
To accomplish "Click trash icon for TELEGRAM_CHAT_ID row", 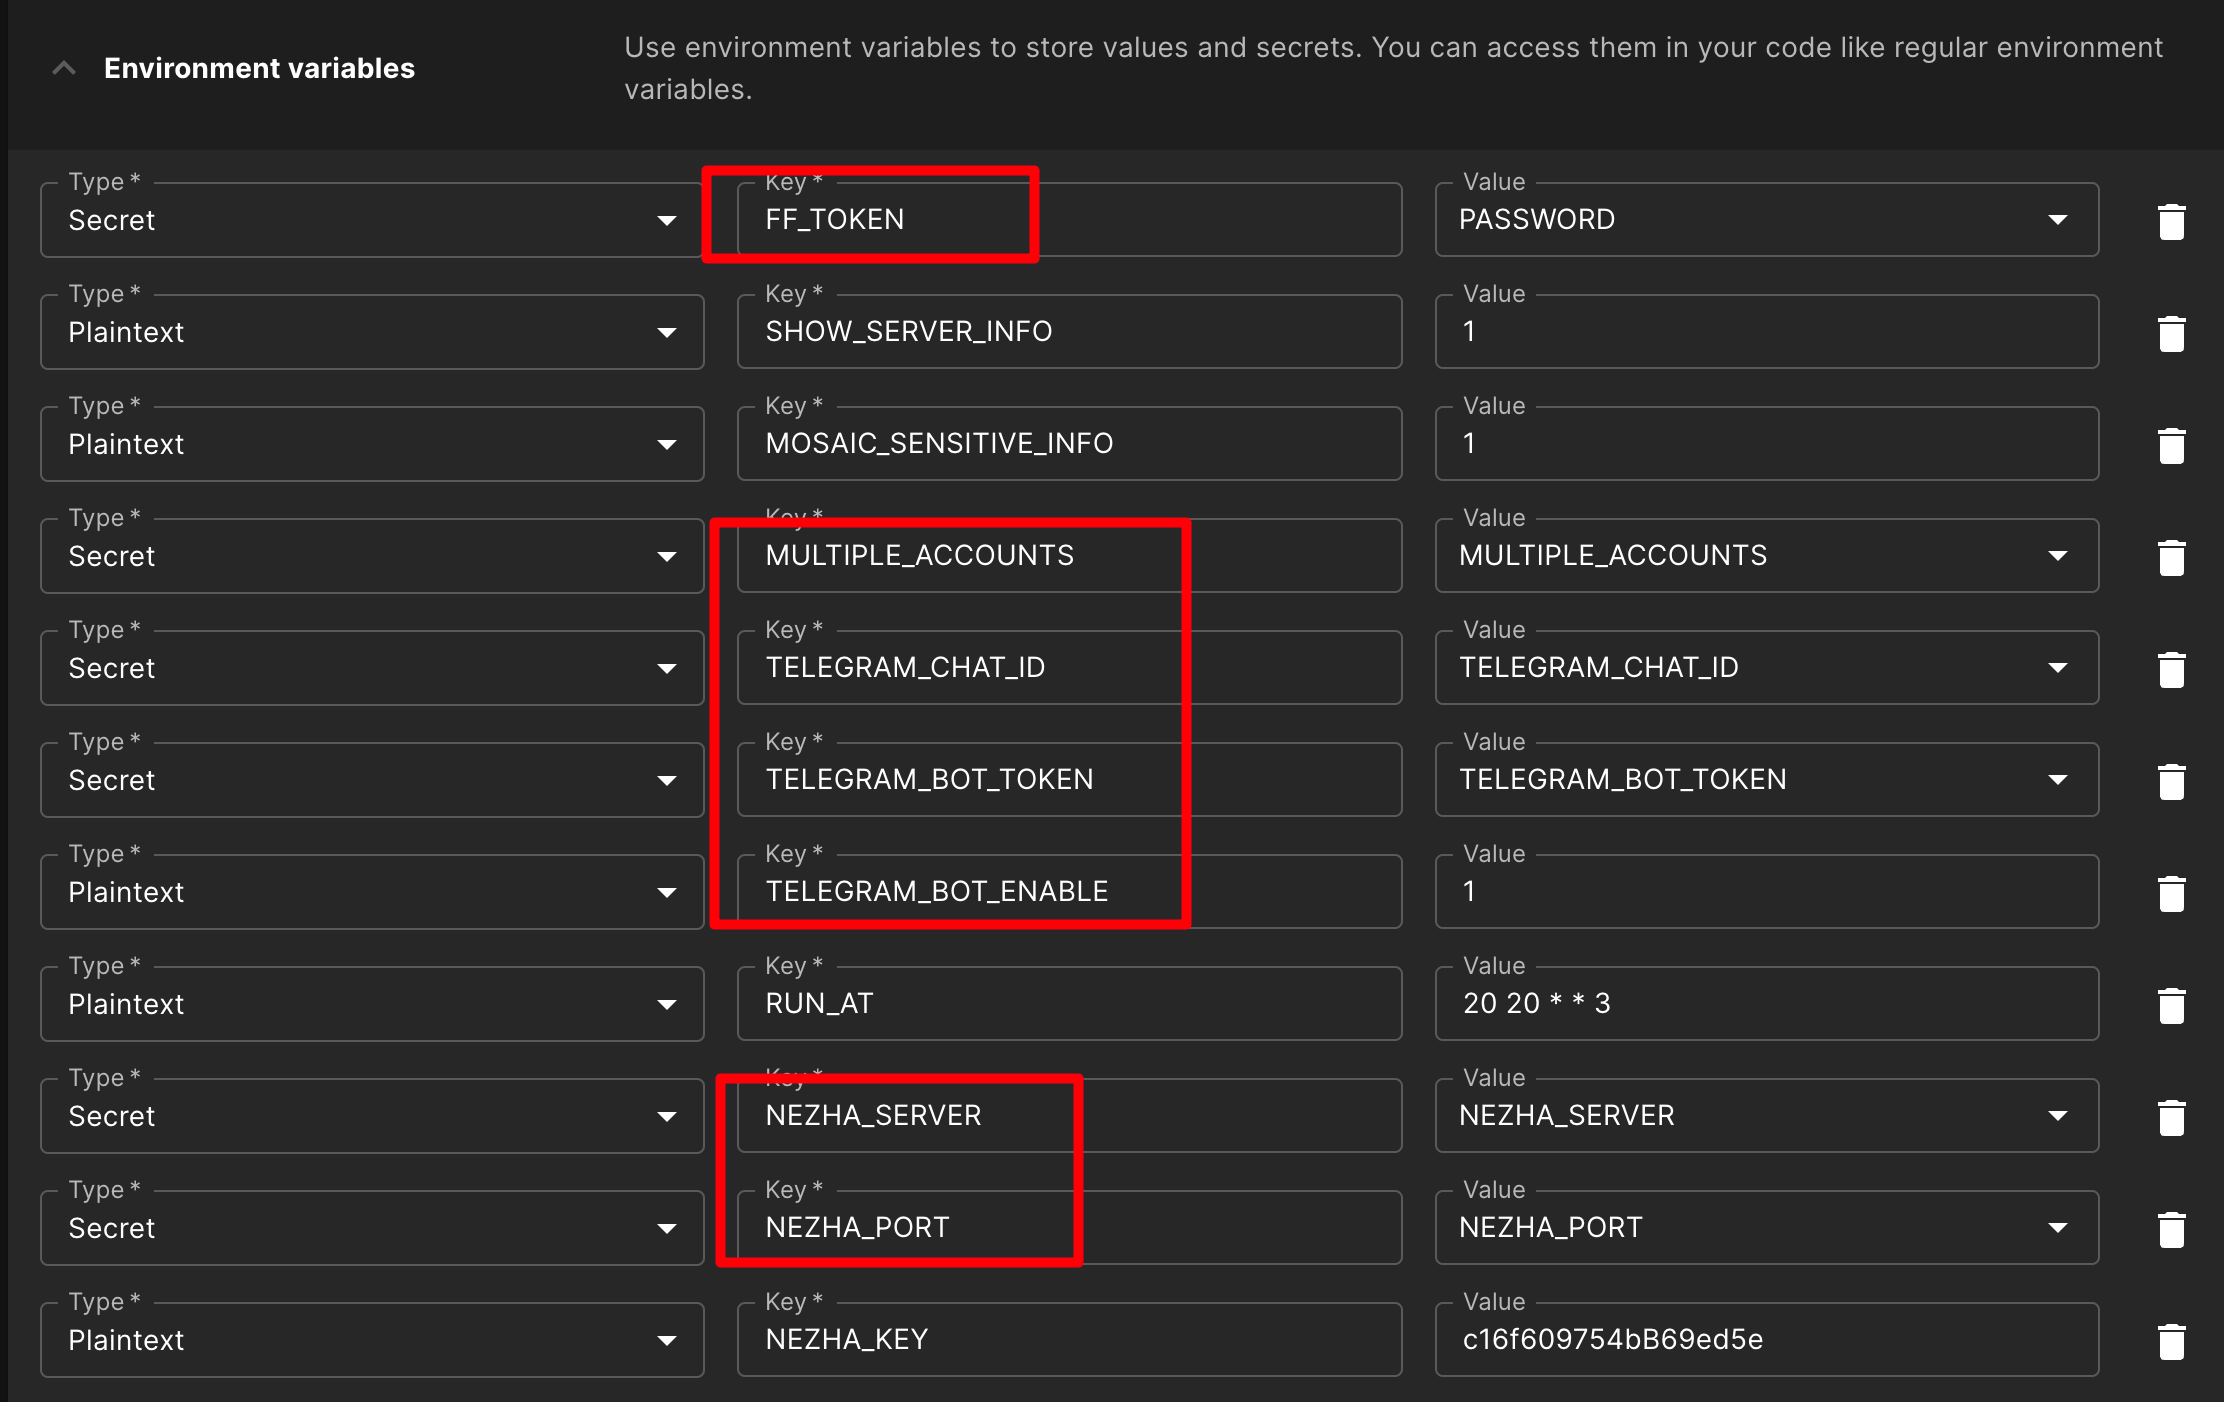I will click(x=2171, y=669).
